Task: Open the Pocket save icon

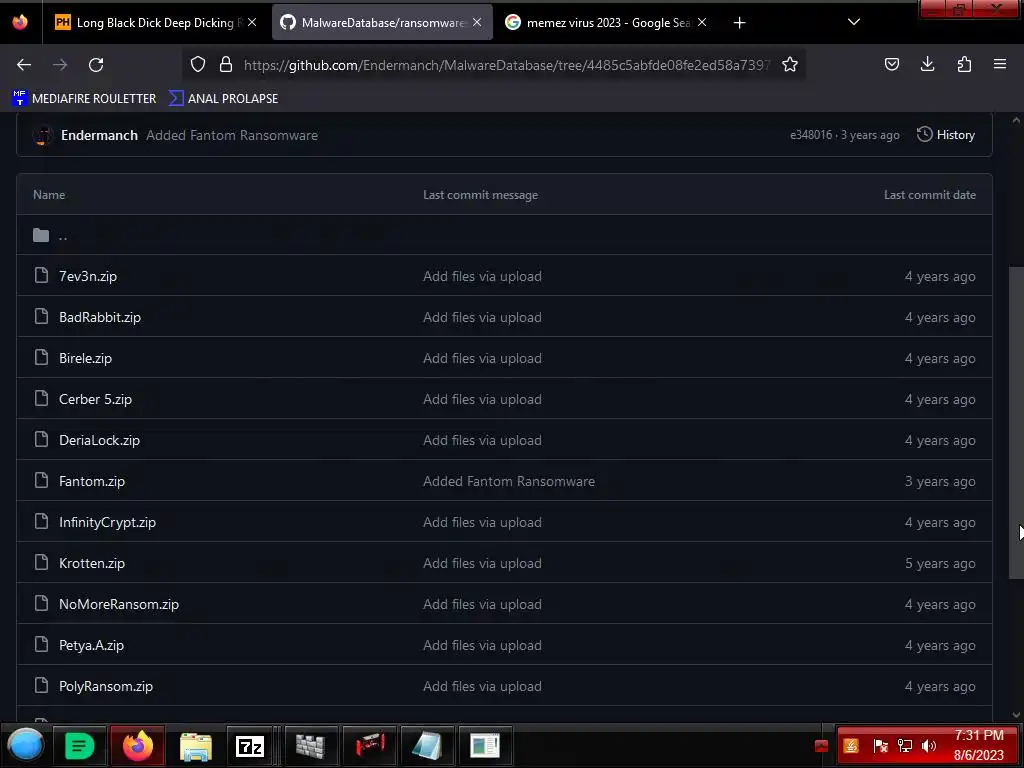Action: [891, 64]
